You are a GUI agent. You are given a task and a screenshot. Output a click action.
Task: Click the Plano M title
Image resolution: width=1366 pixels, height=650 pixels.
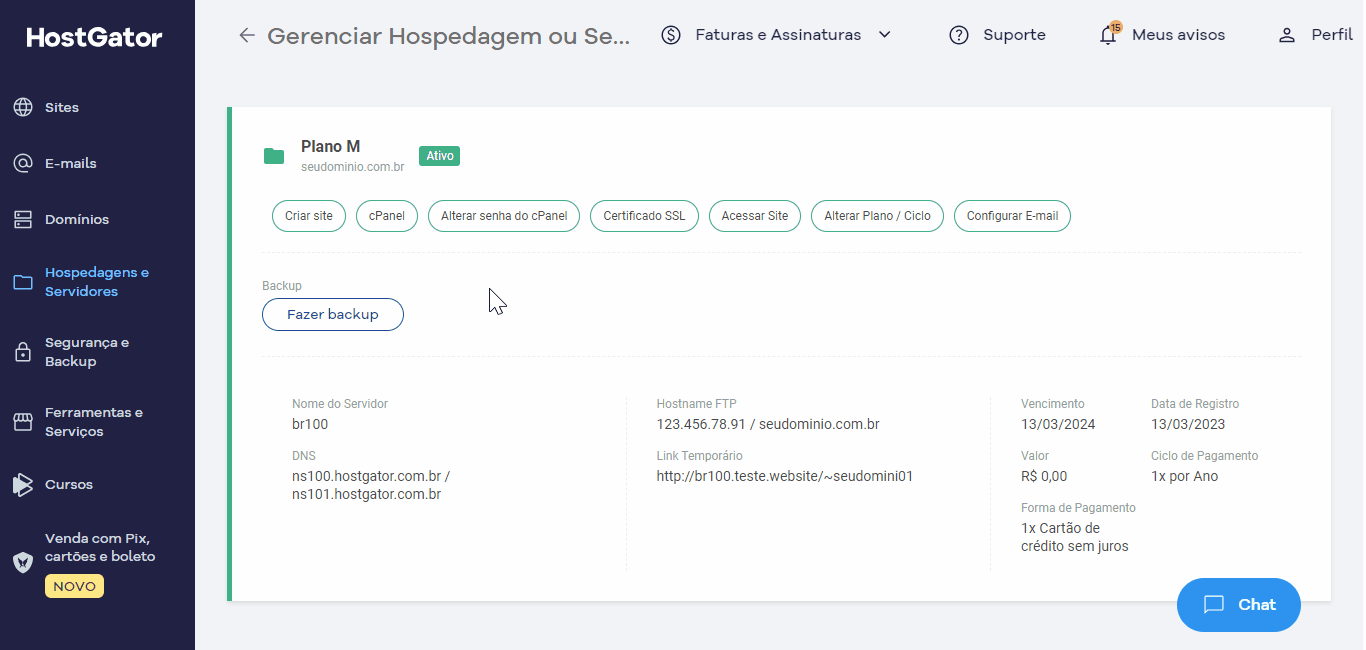(331, 147)
